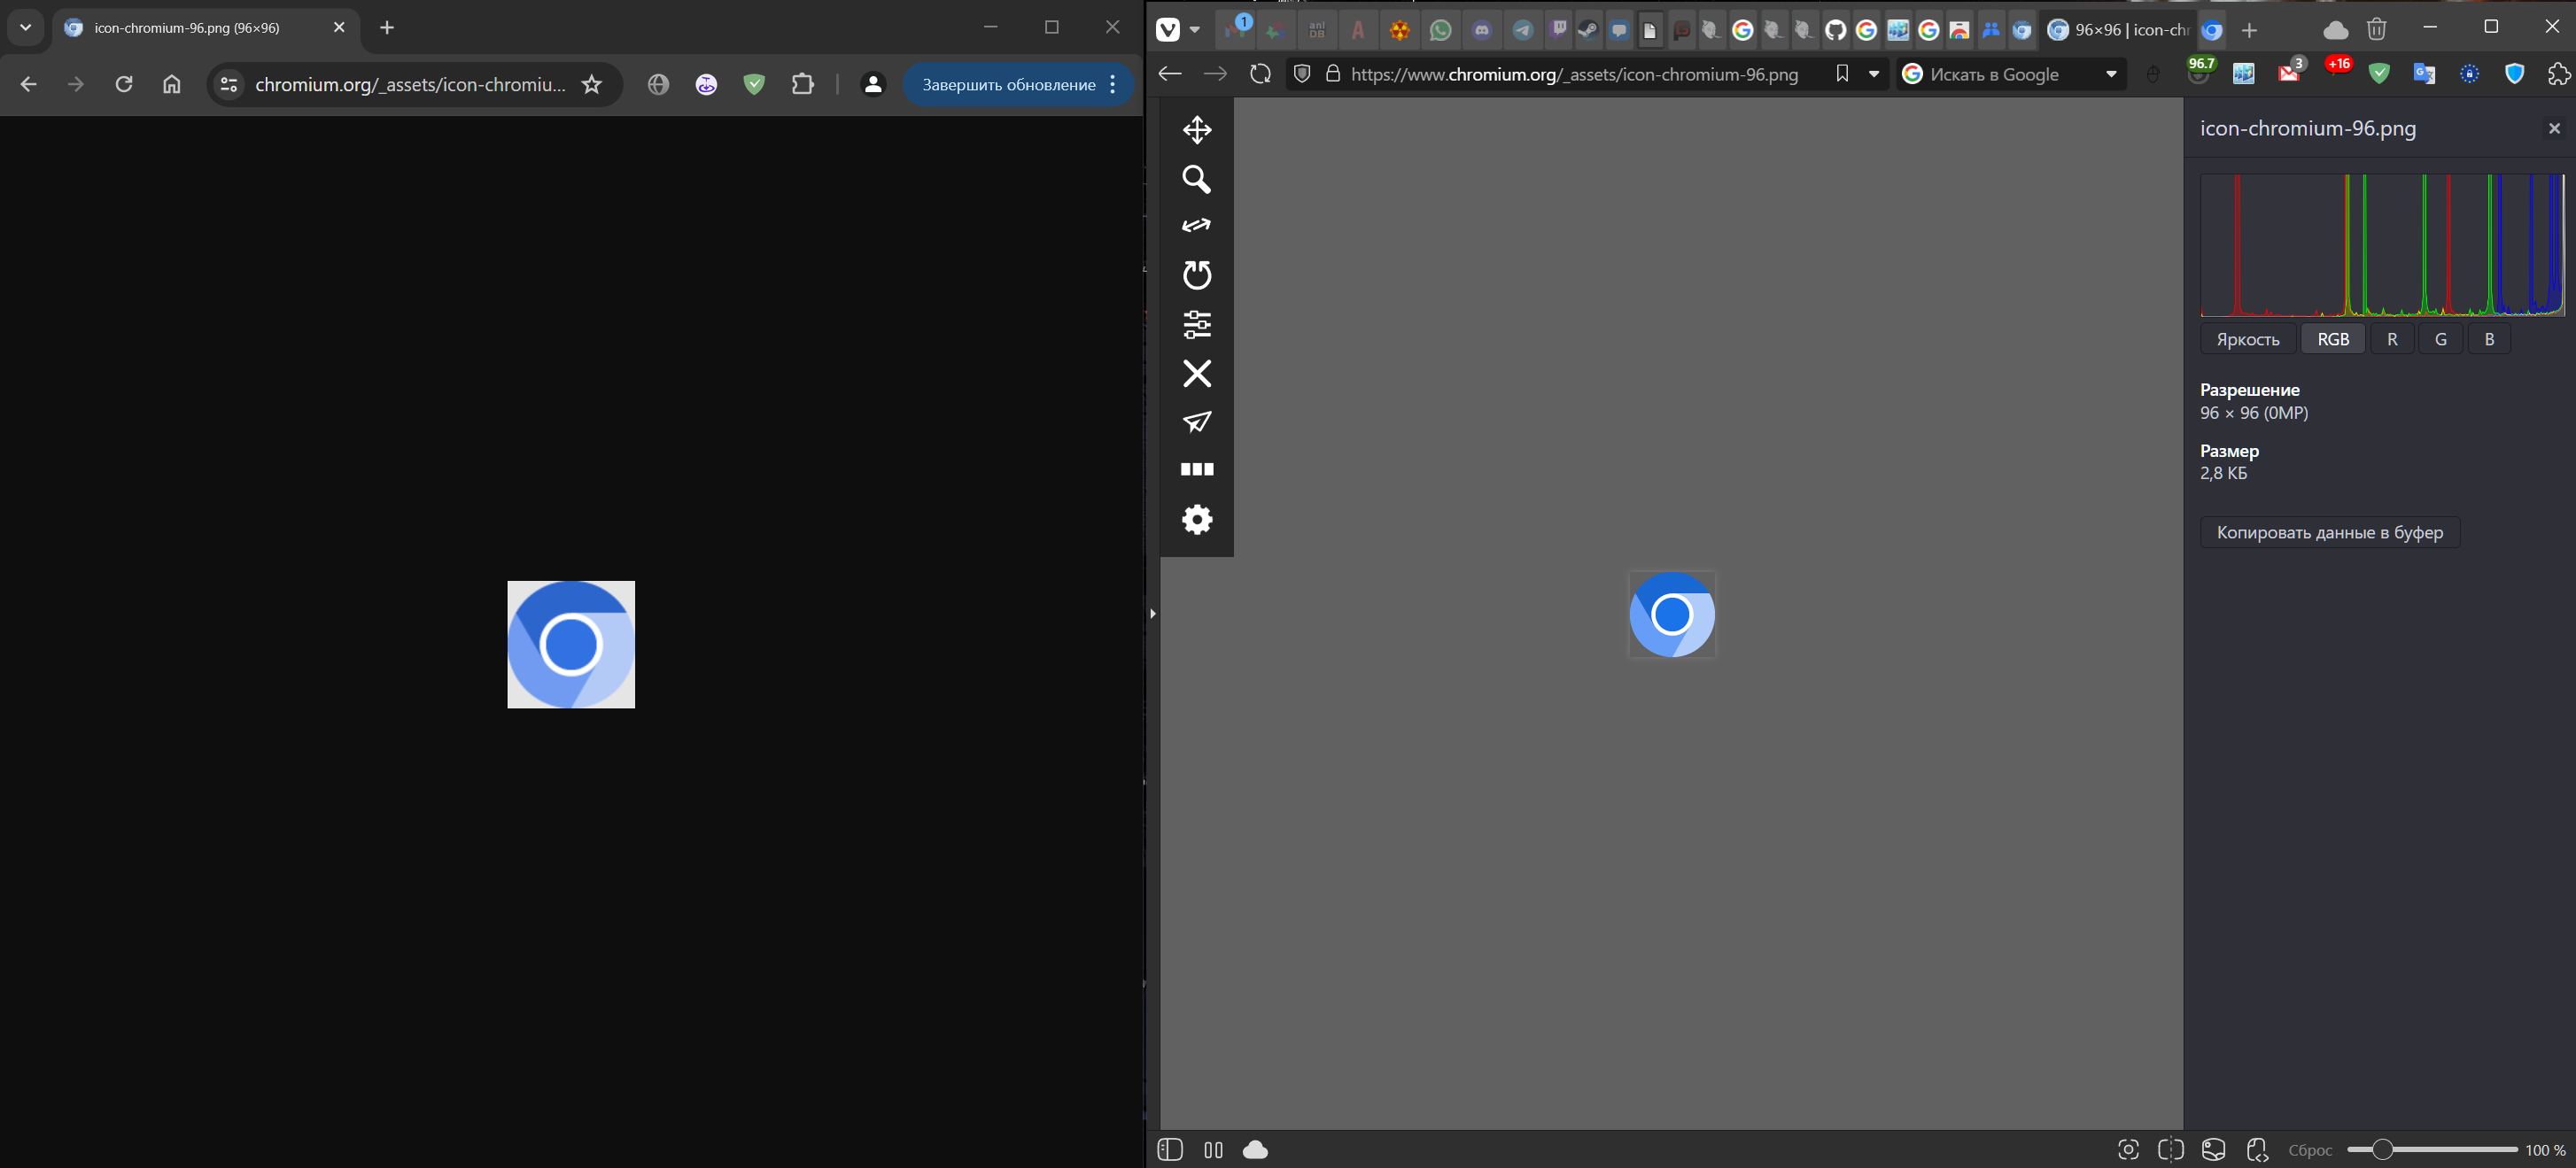Image resolution: width=2576 pixels, height=1168 pixels.
Task: Switch histogram to Яркость mode
Action: 2247,339
